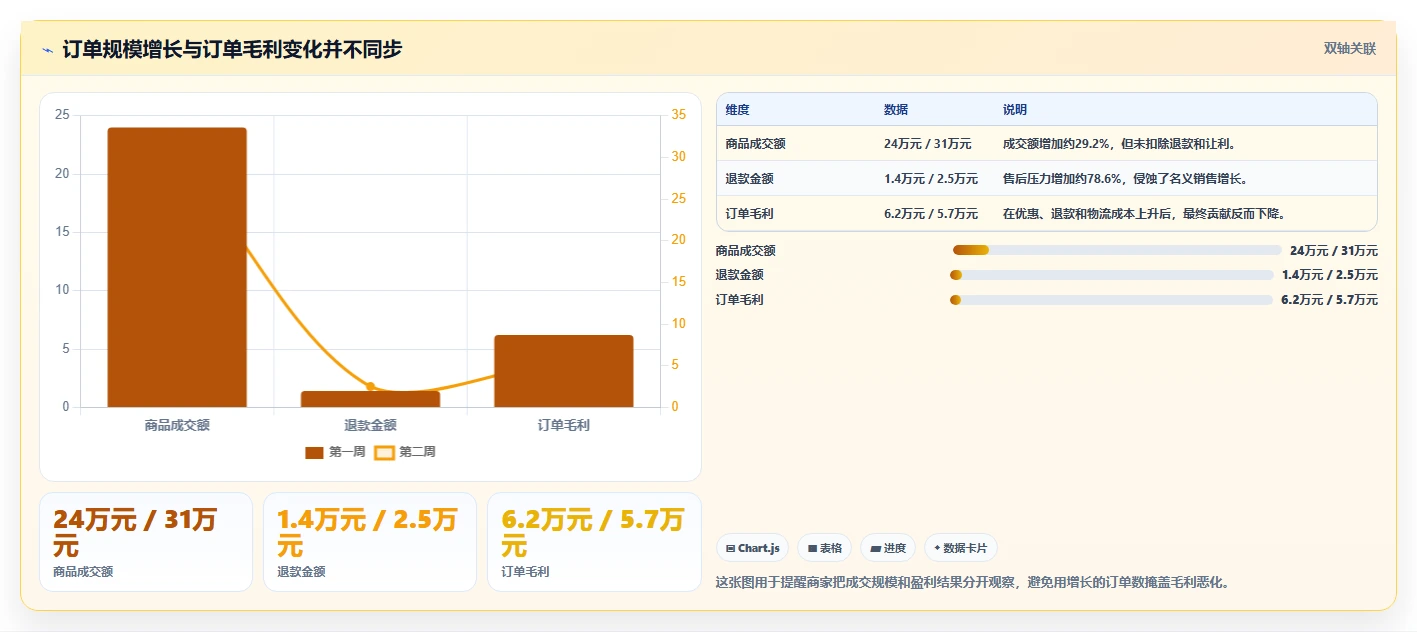Viewport: 1417px width, 632px height.
Task: Click left axis value 25
Action: click(62, 115)
